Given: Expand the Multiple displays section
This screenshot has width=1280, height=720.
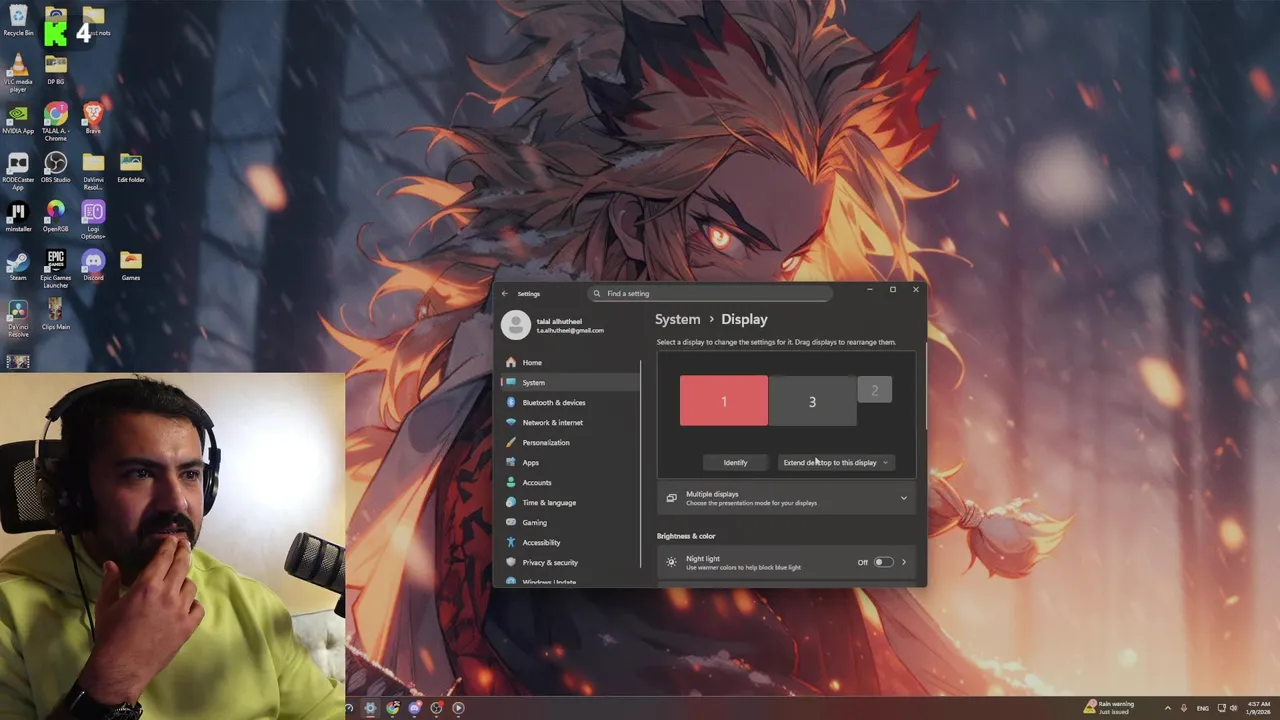Looking at the screenshot, I should (787, 498).
